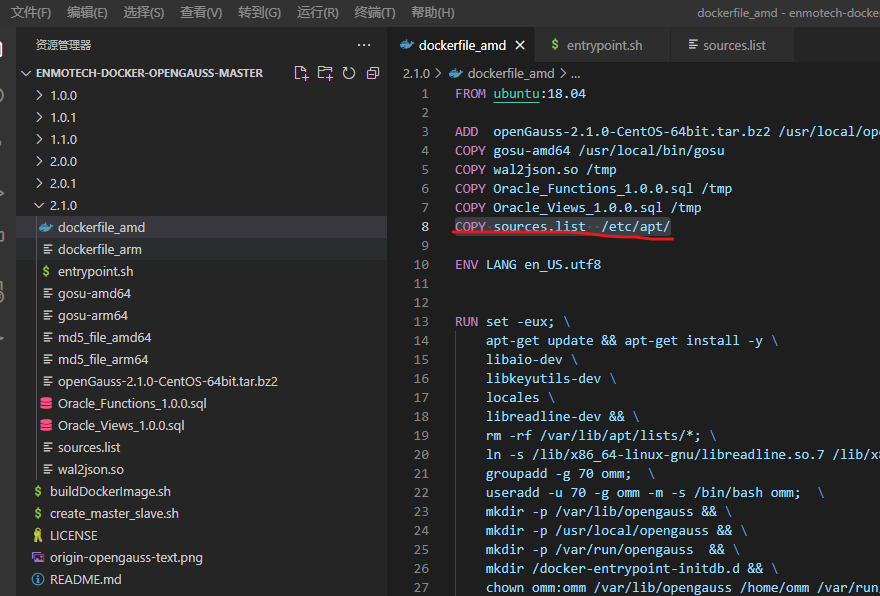This screenshot has height=596, width=880.
Task: Open the 终端(T) menu
Action: coord(375,12)
